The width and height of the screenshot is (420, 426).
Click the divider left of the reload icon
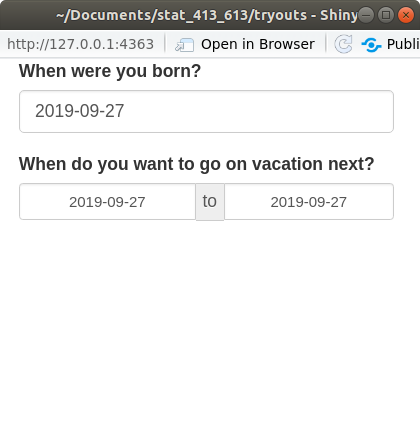pos(326,44)
